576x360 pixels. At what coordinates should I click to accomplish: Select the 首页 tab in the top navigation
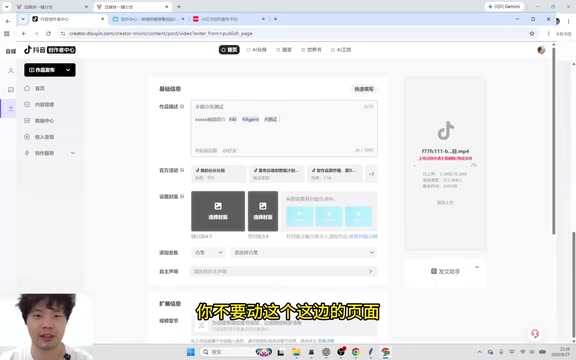click(x=229, y=50)
